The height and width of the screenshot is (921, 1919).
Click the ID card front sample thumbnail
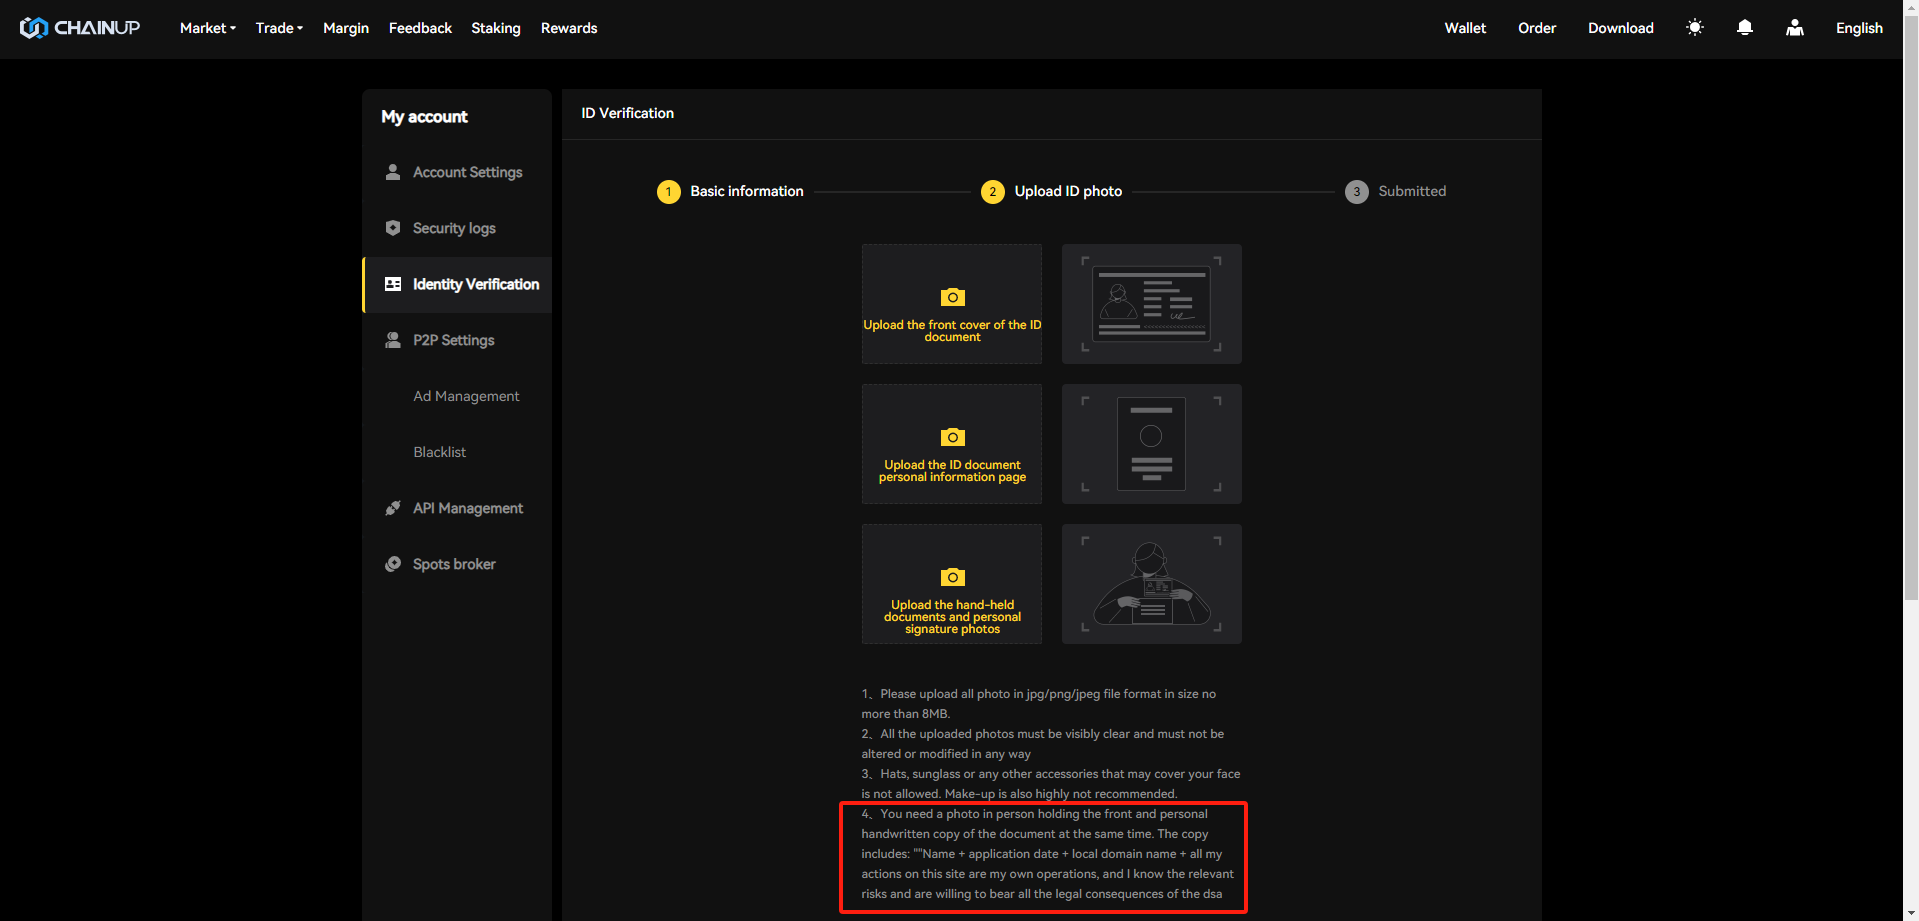click(1151, 304)
